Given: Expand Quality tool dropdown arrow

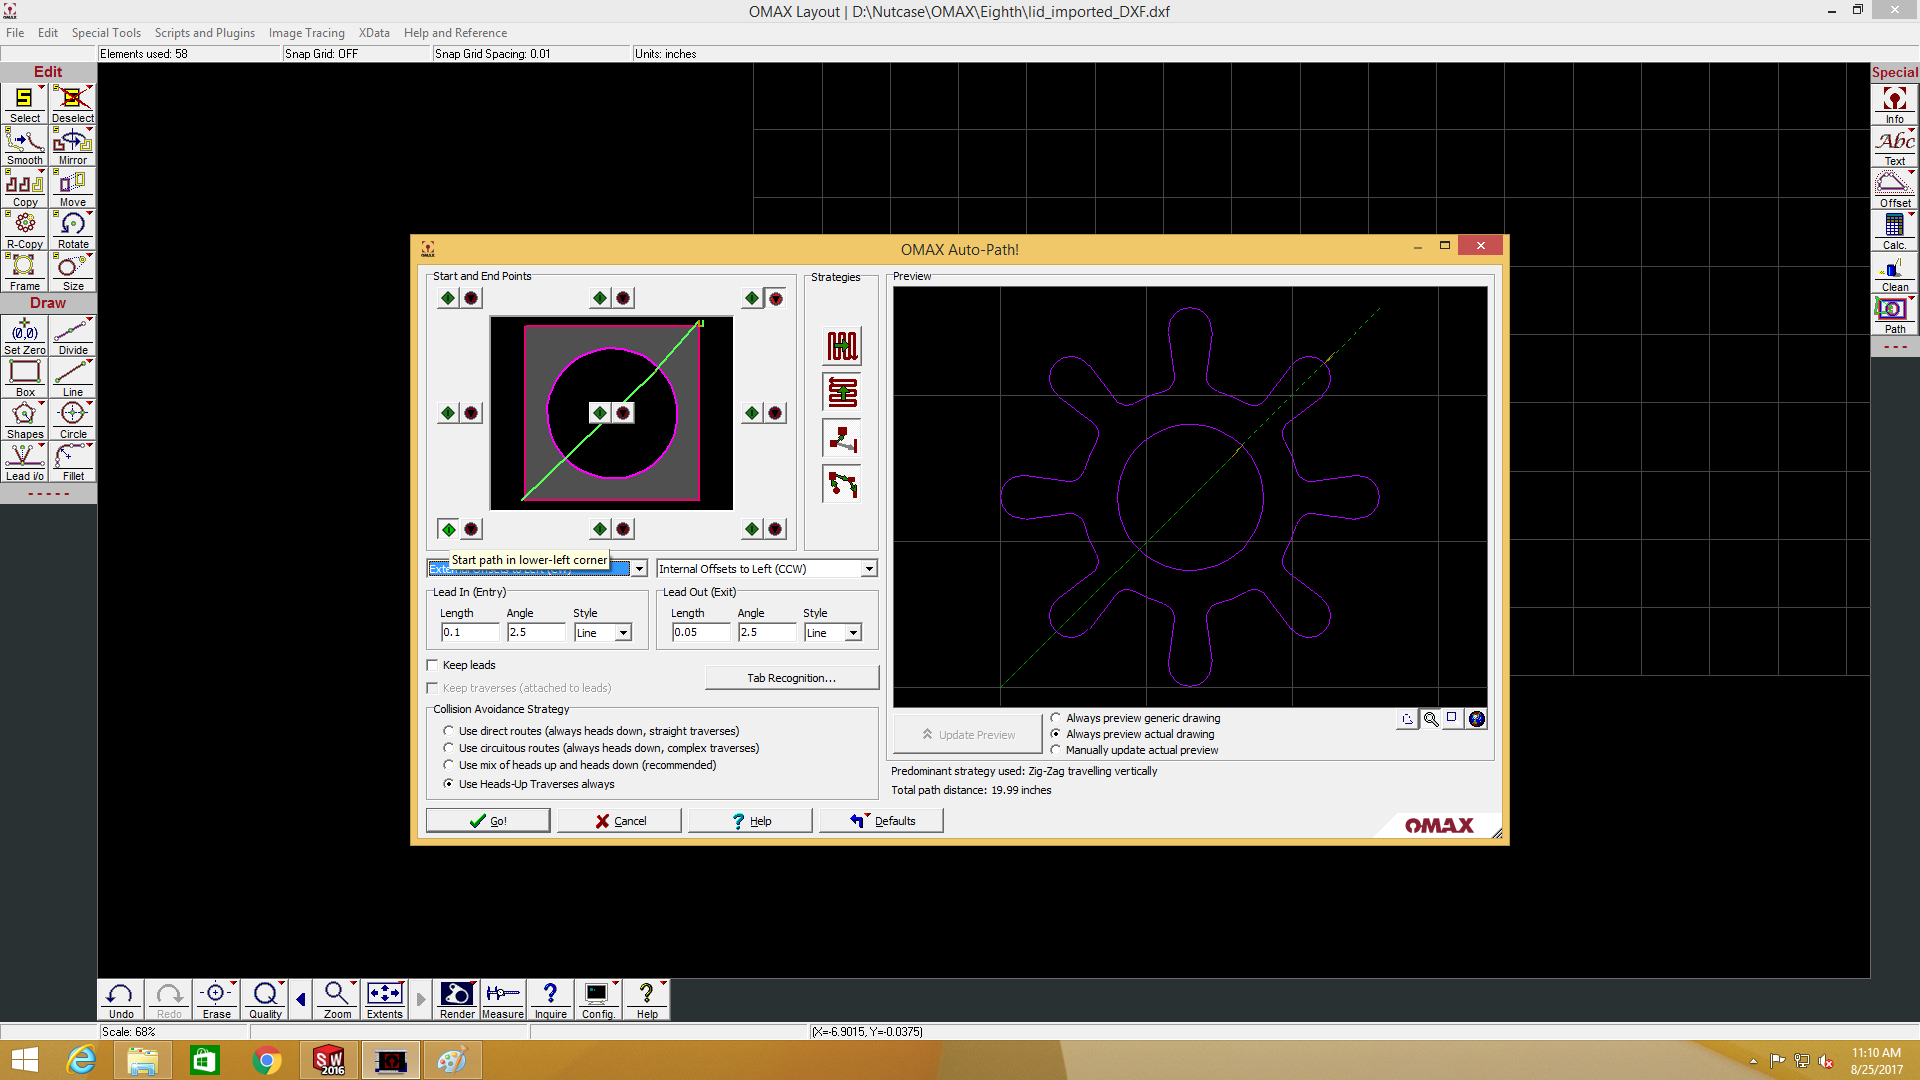Looking at the screenshot, I should (x=282, y=984).
